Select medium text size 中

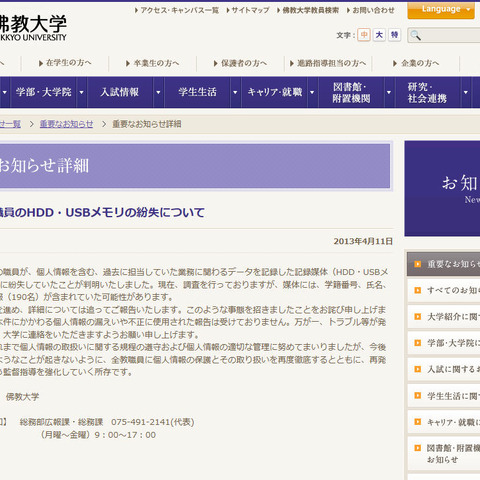(x=364, y=35)
